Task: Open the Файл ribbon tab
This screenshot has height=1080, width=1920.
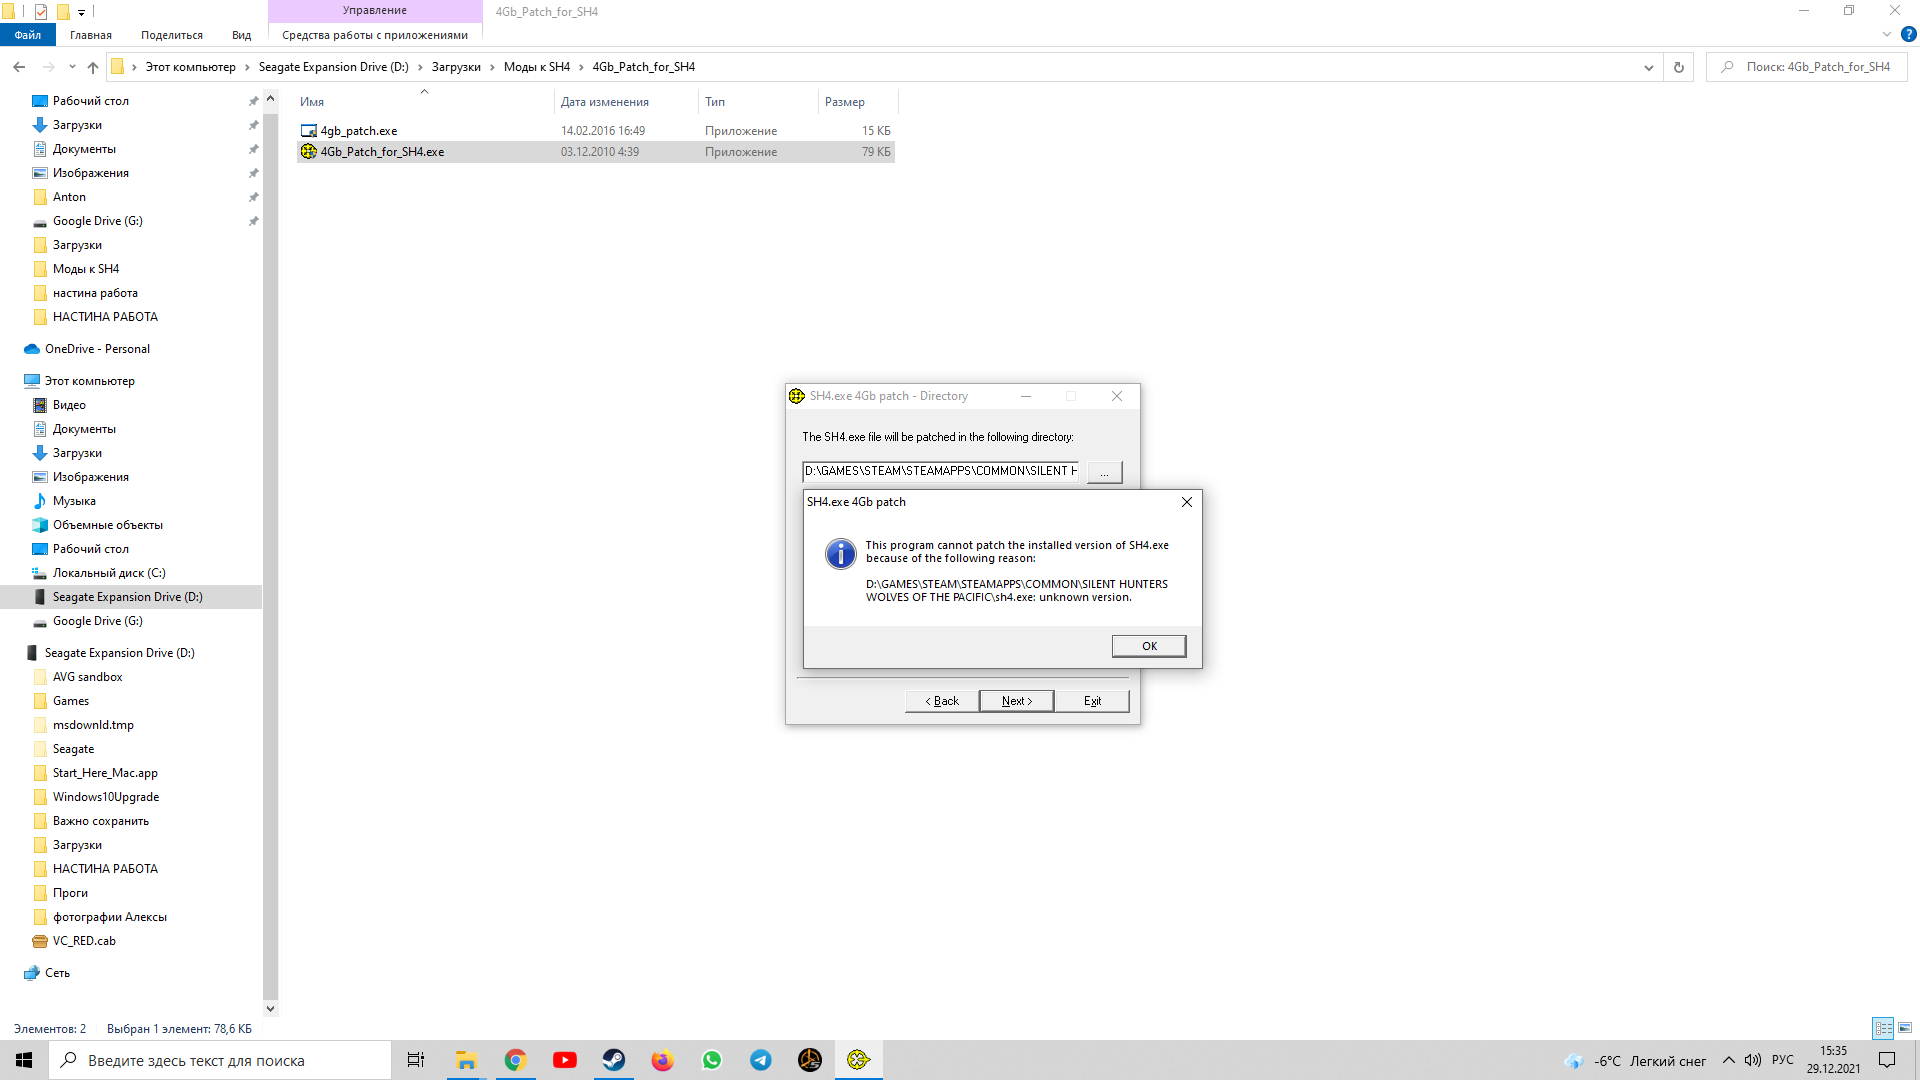Action: 27,35
